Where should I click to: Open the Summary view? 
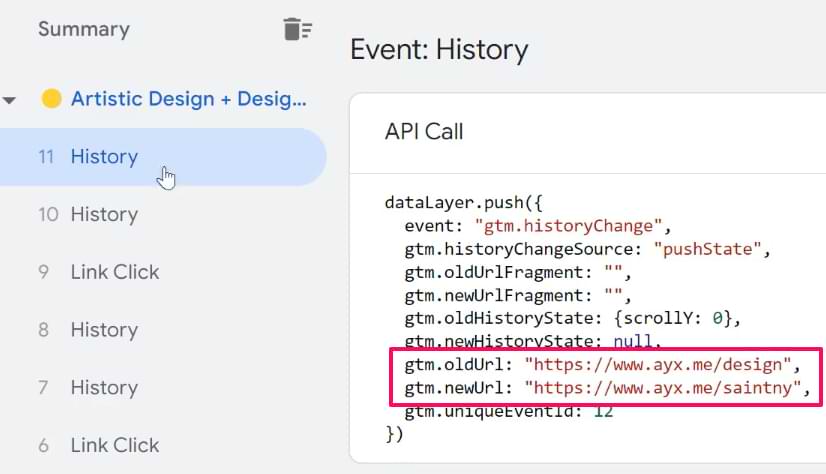(x=83, y=29)
